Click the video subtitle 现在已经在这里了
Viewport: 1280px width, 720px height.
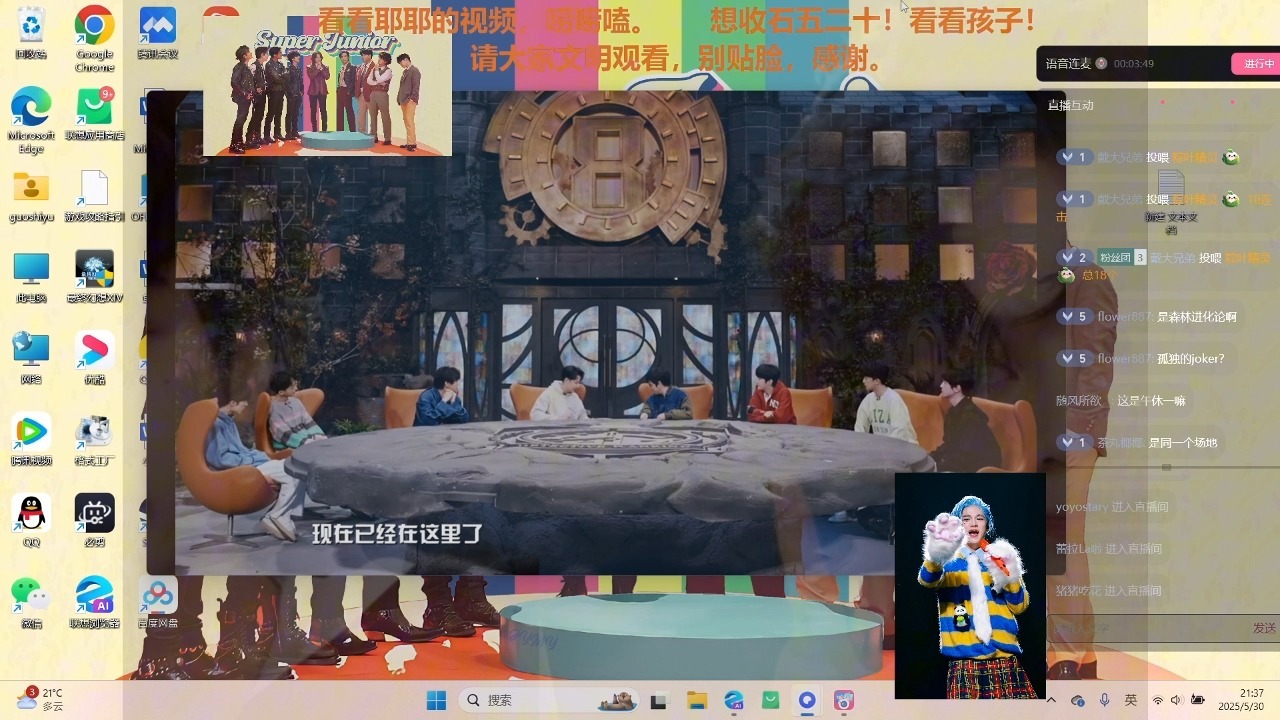(397, 534)
